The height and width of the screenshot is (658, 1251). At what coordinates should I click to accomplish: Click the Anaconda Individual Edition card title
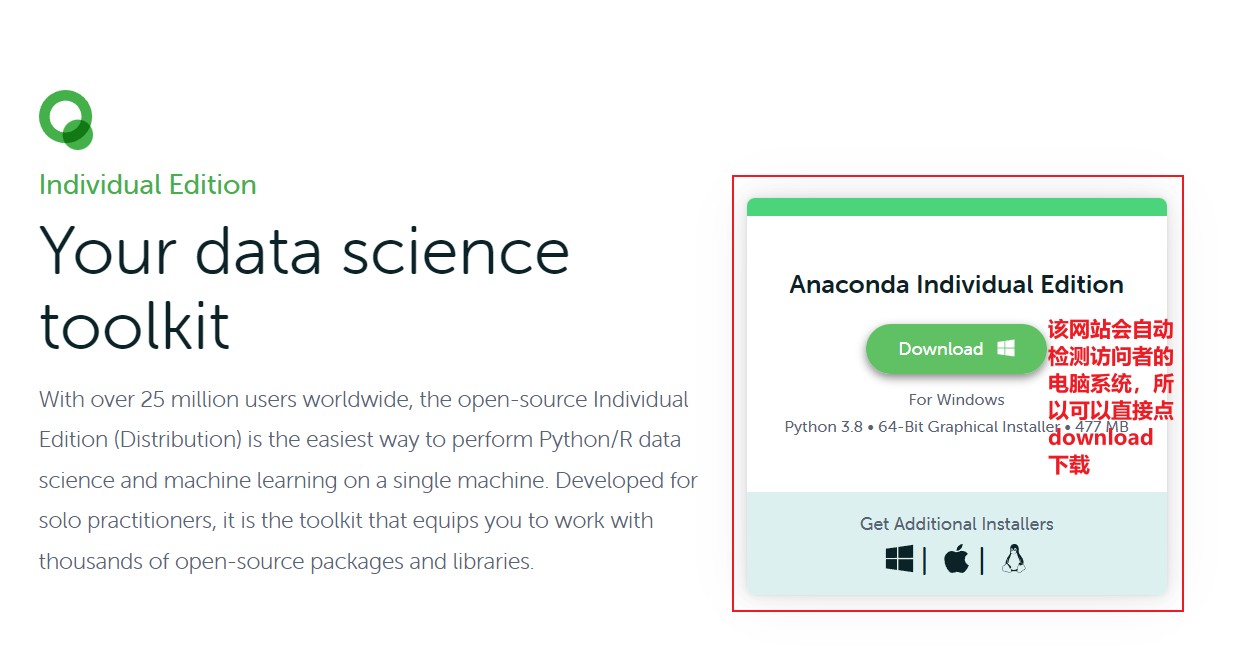[x=956, y=285]
